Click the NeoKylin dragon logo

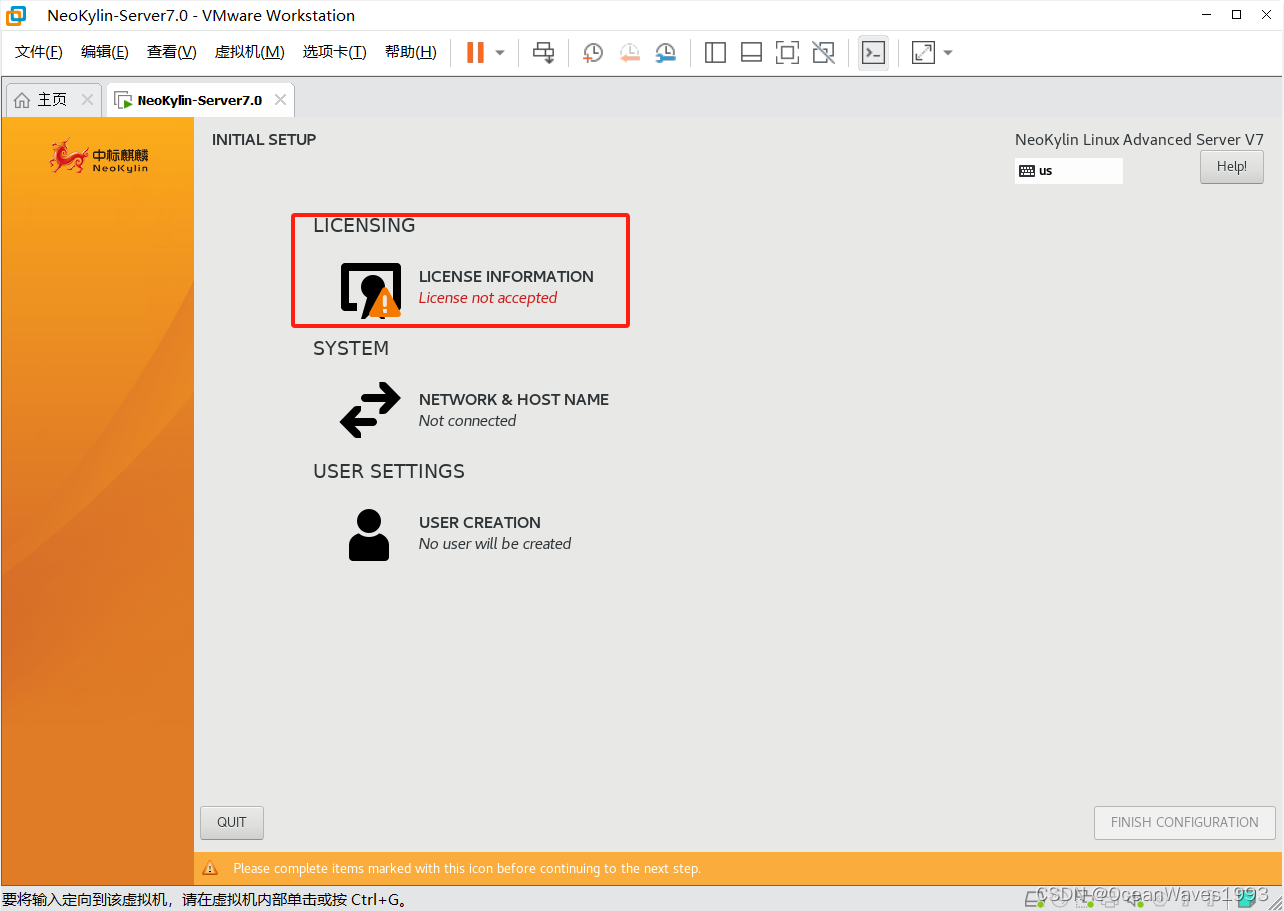(99, 156)
